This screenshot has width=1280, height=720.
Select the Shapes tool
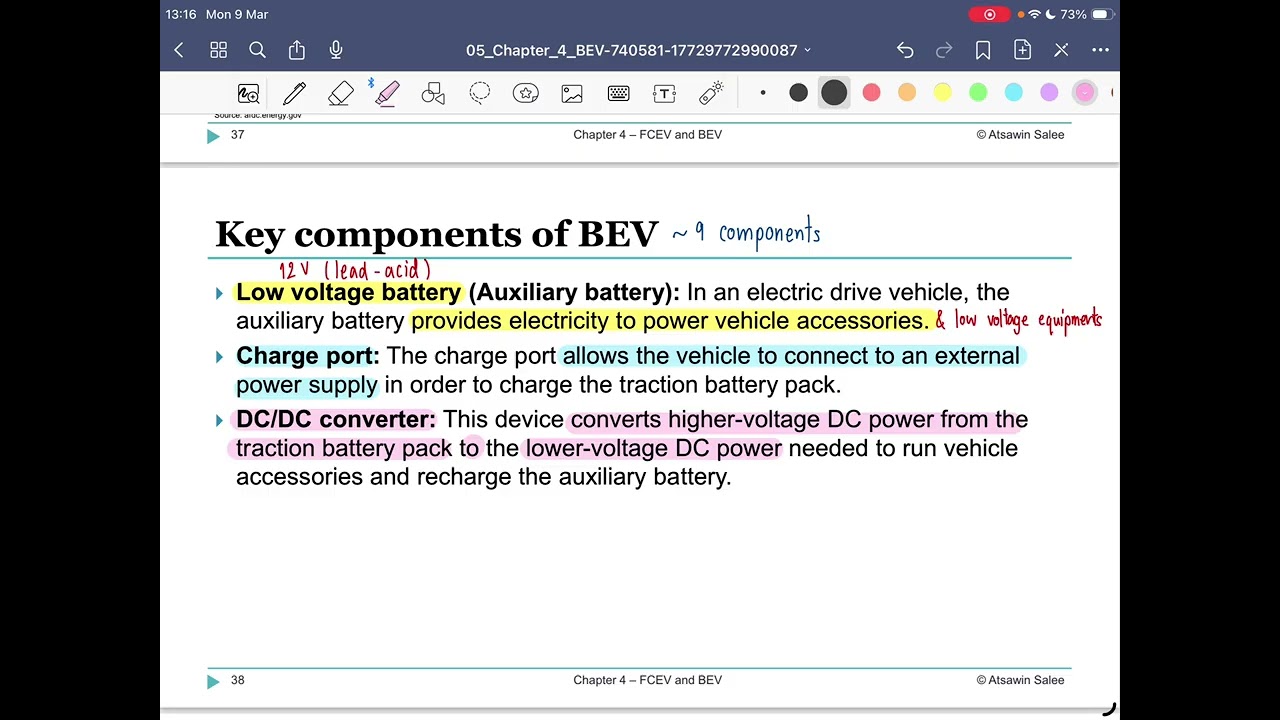(433, 94)
